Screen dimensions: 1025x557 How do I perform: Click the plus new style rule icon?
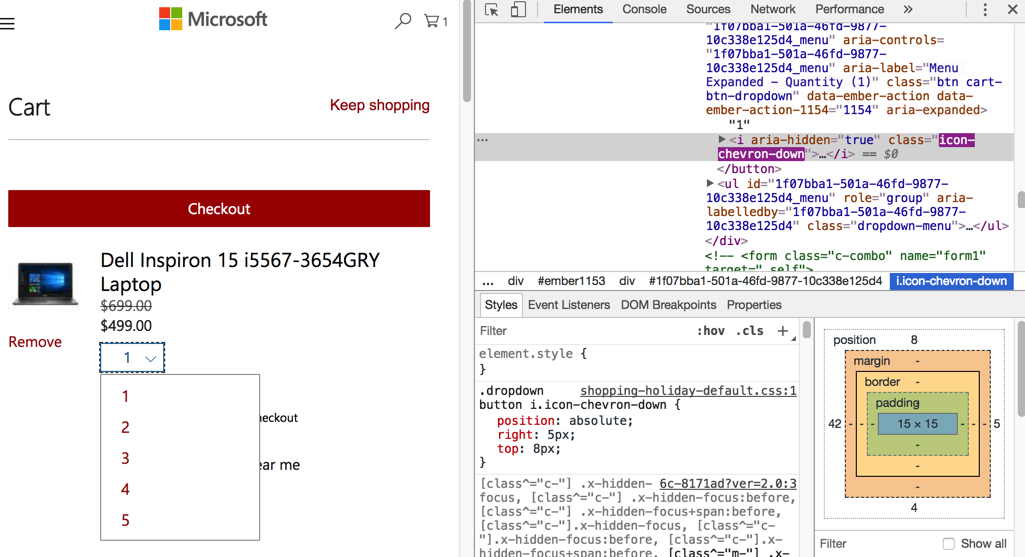[782, 331]
